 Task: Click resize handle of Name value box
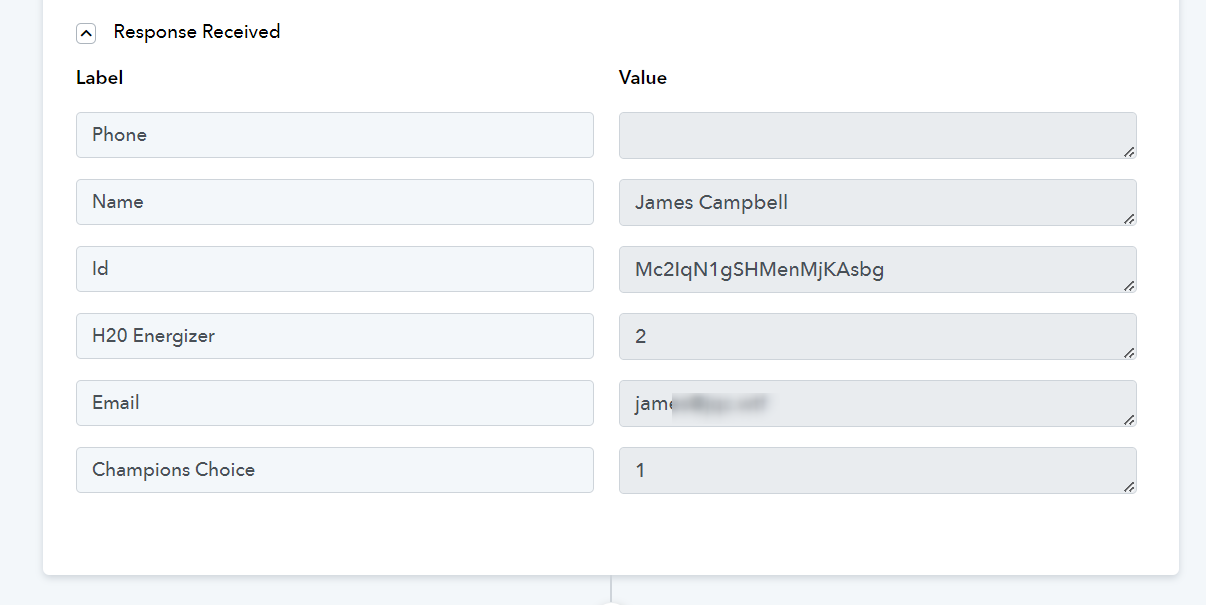(1129, 218)
